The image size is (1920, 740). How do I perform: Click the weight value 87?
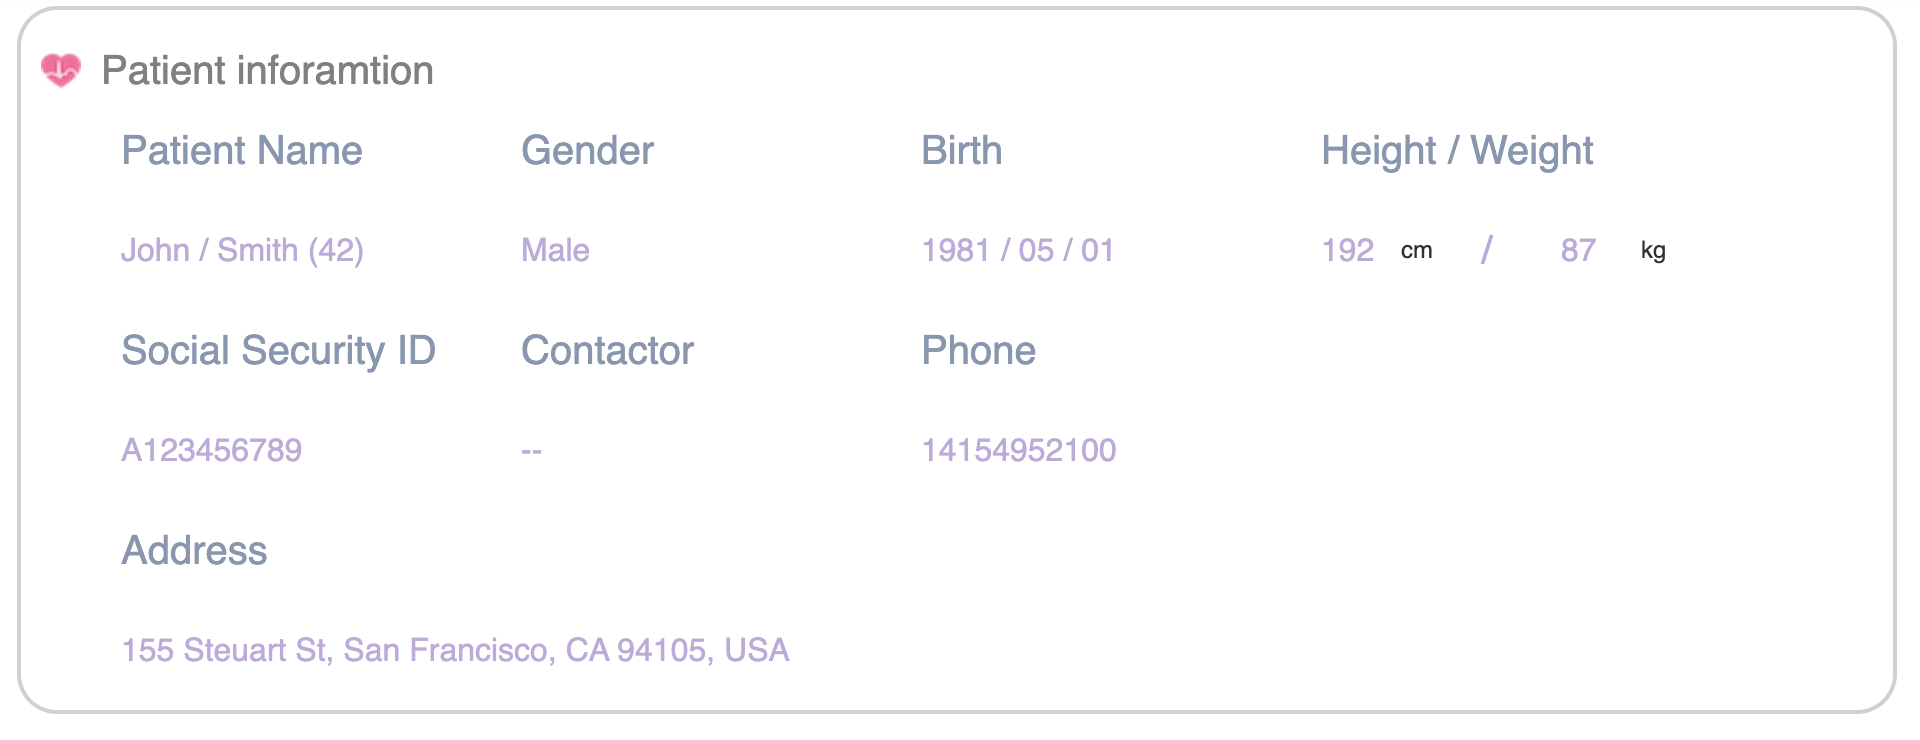(1578, 250)
